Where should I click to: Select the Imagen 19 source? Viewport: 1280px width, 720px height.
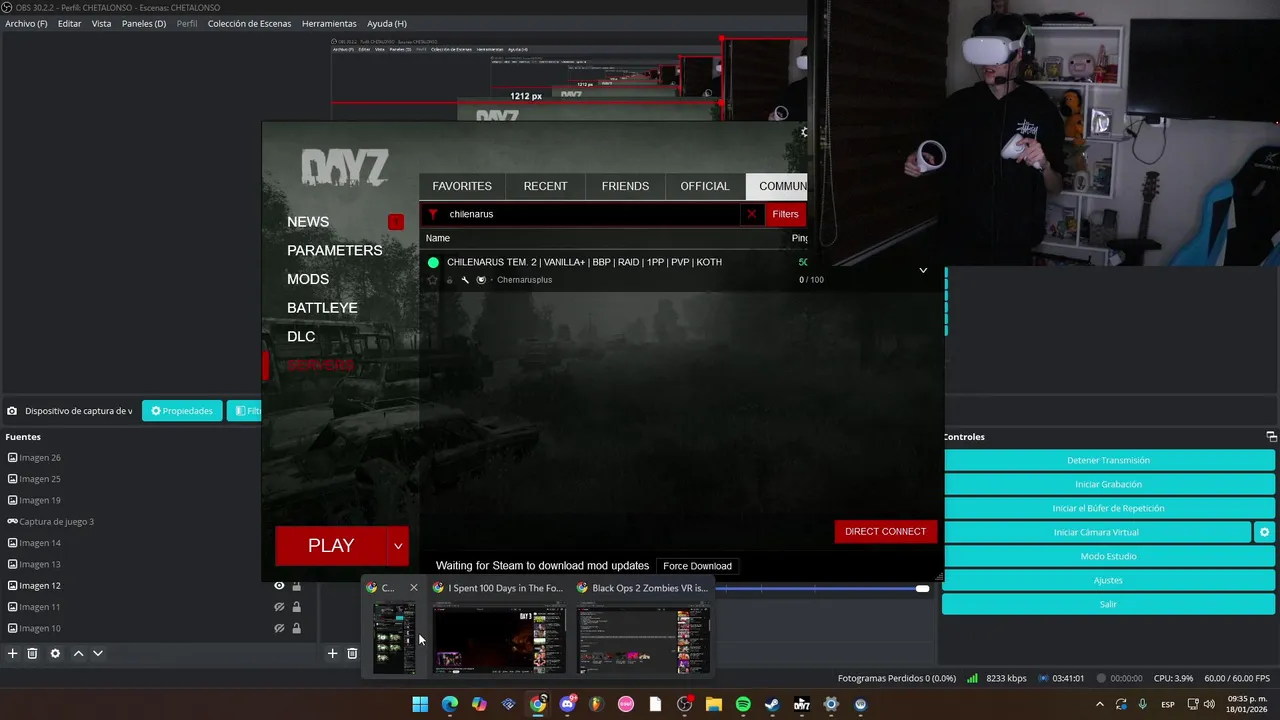pos(40,500)
